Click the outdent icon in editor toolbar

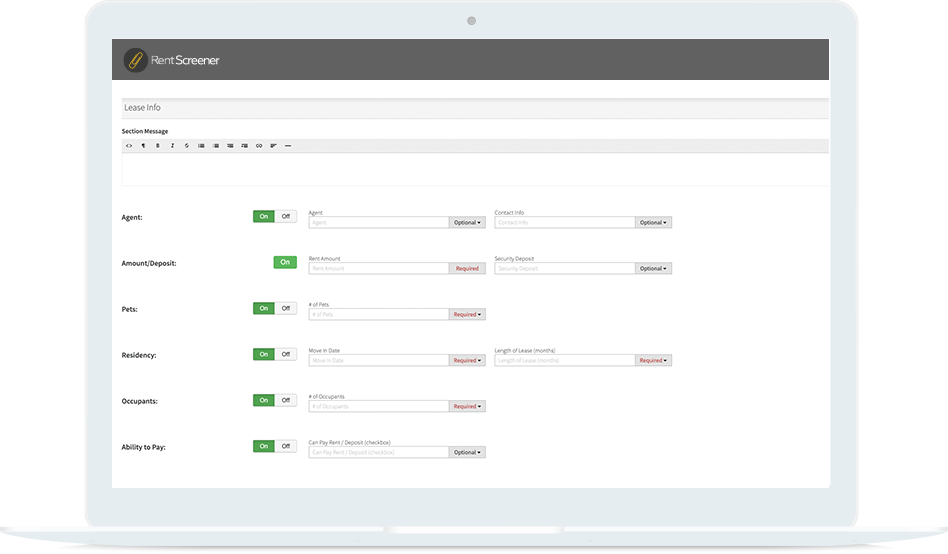point(230,146)
